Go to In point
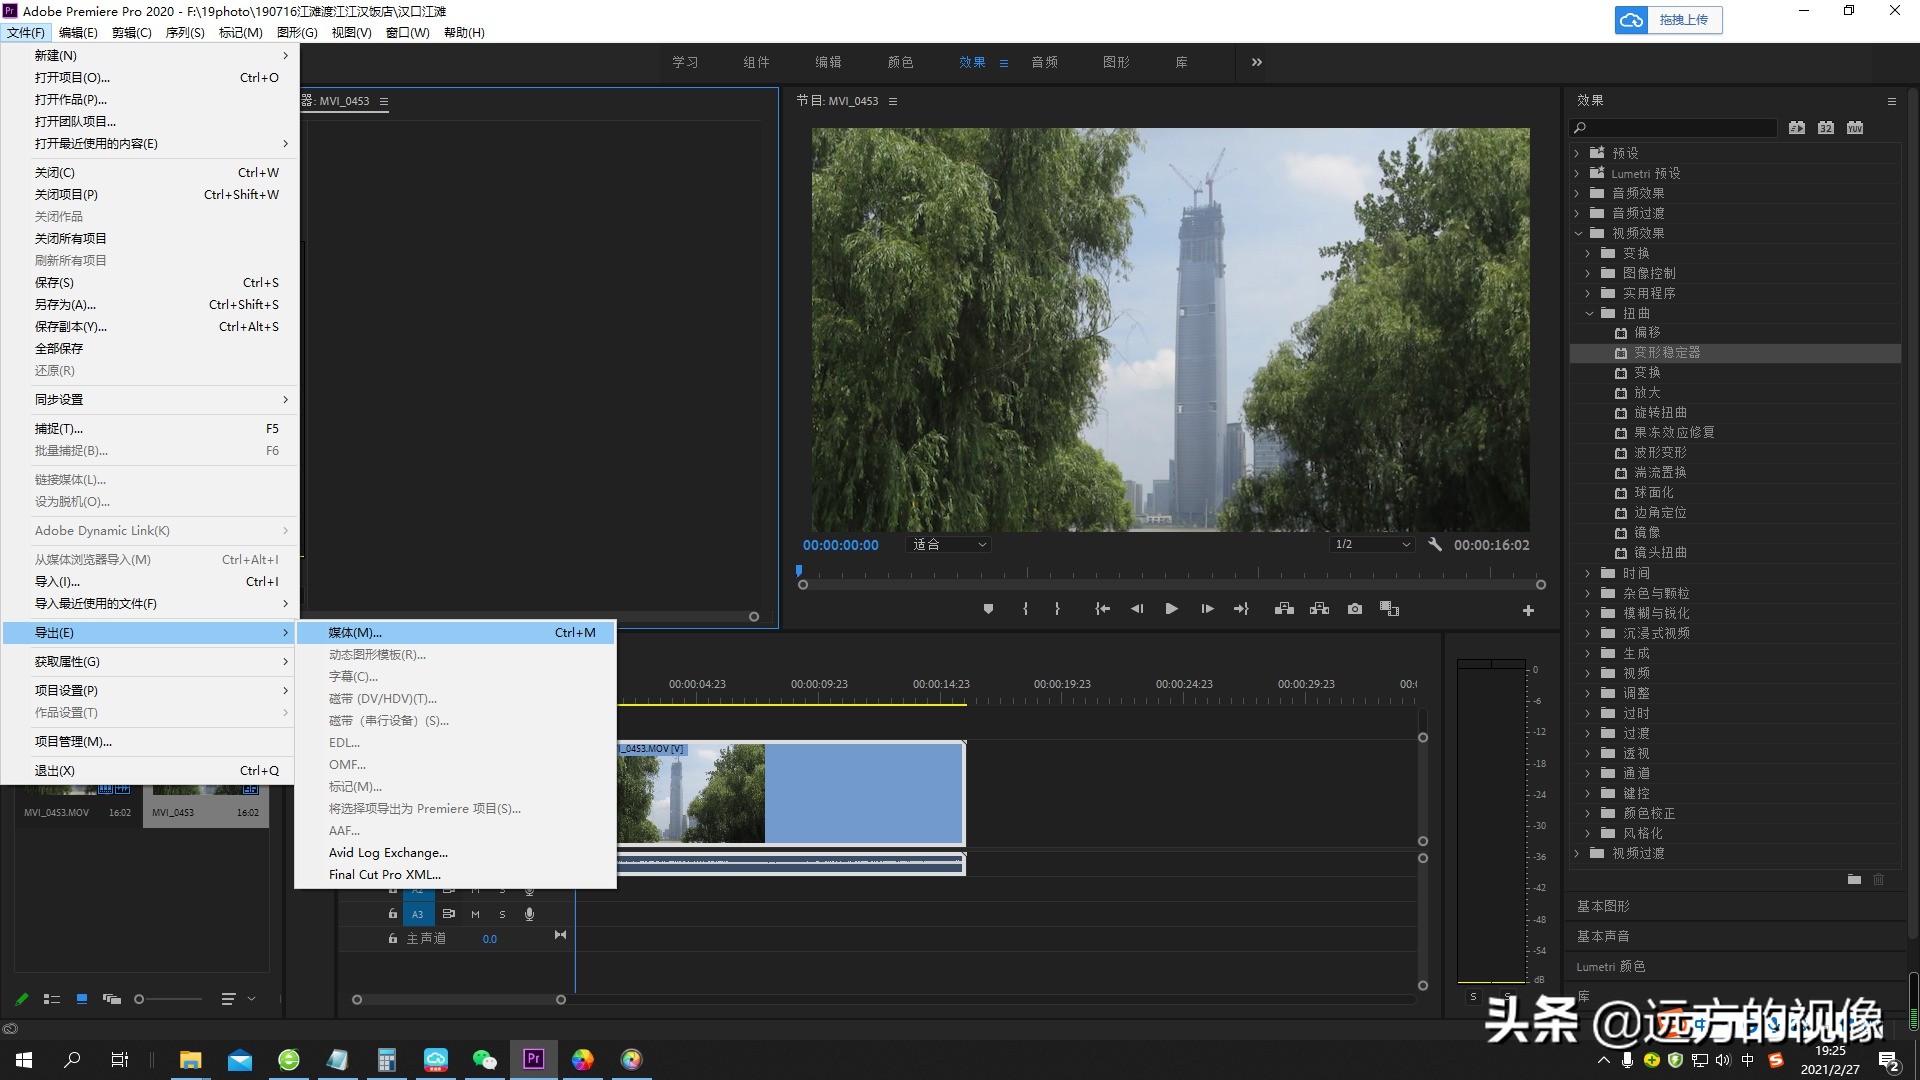The height and width of the screenshot is (1080, 1920). (1102, 609)
